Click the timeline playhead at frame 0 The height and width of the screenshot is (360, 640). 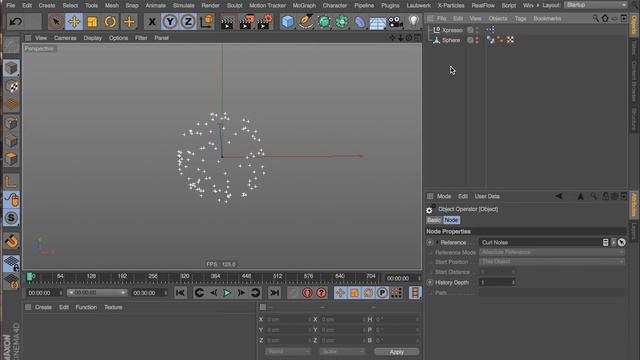pos(29,277)
